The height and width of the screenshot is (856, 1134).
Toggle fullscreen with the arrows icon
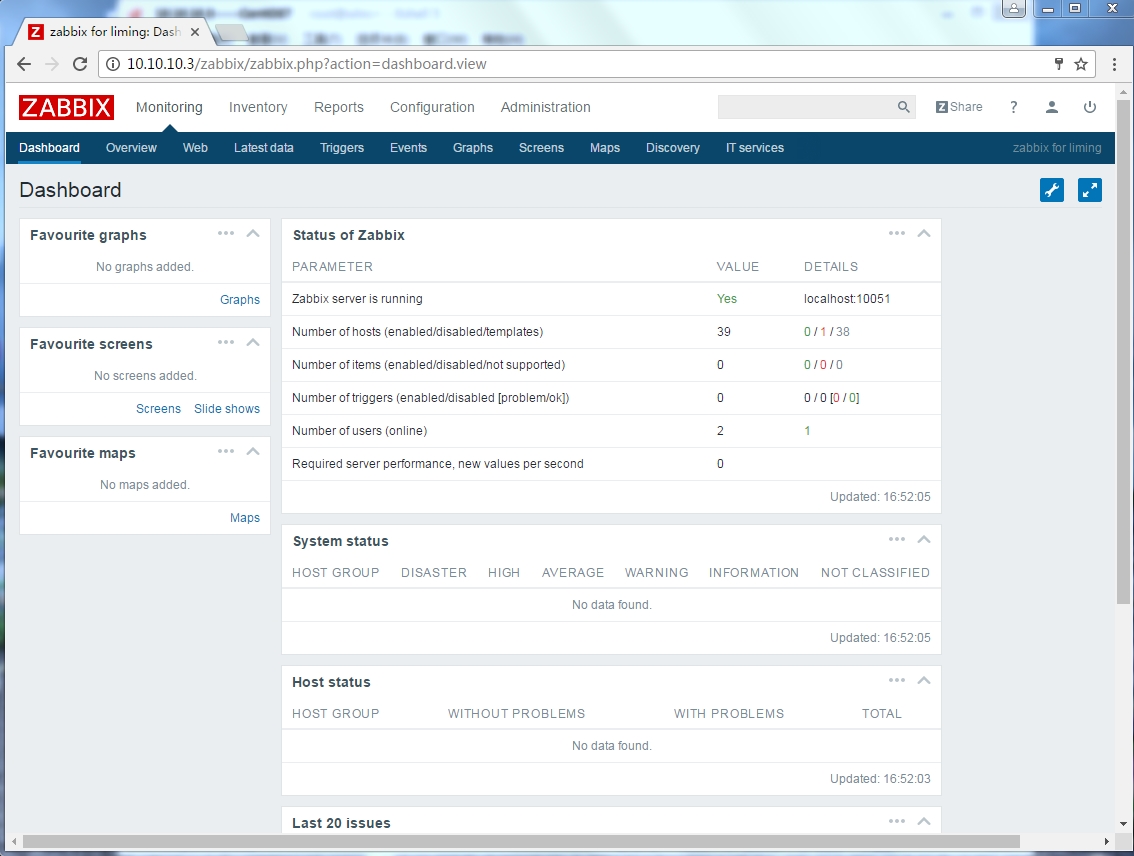coord(1090,190)
